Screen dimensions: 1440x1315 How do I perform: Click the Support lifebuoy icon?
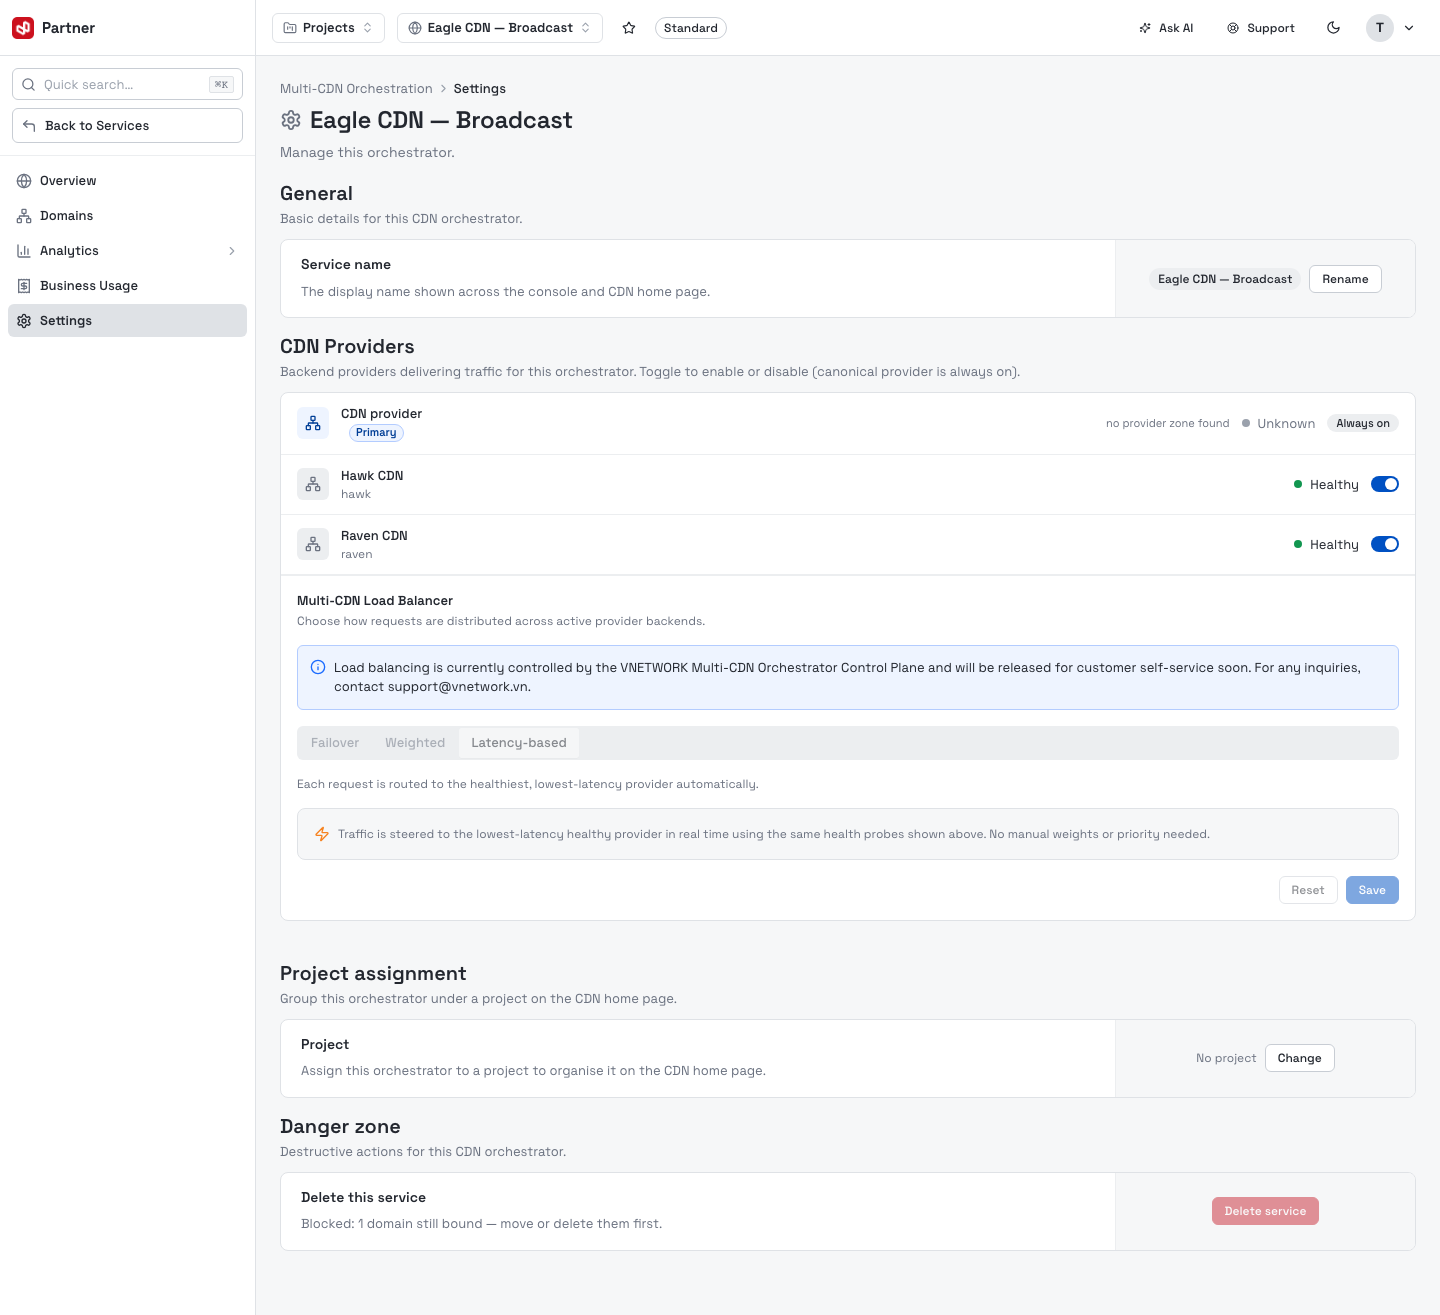coord(1233,28)
